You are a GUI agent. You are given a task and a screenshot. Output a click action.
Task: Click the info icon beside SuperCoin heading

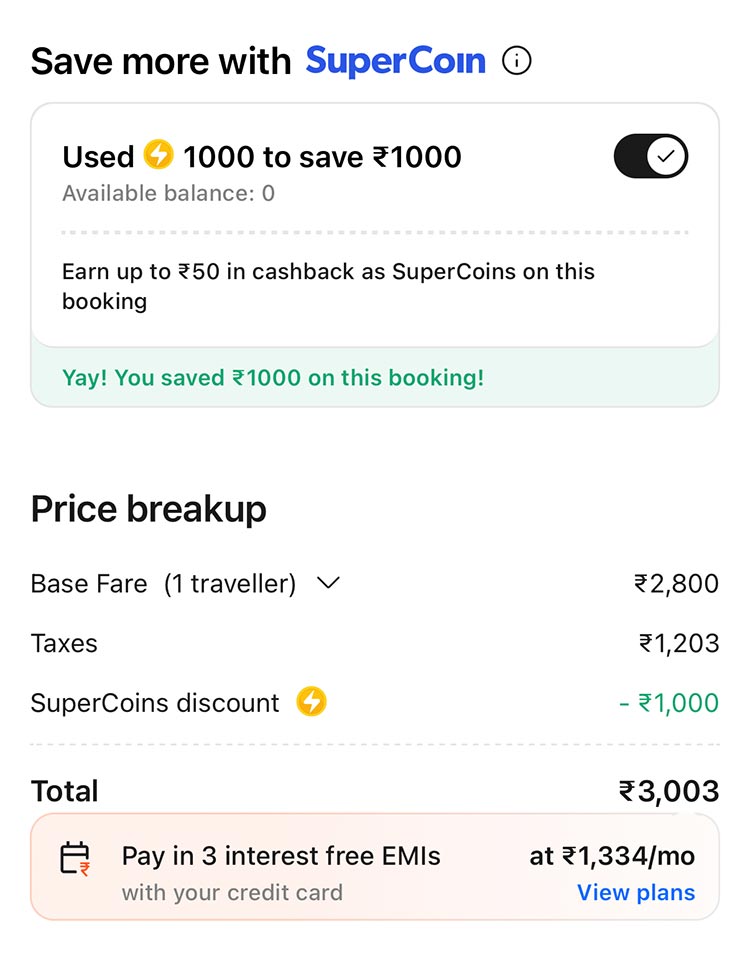point(516,61)
